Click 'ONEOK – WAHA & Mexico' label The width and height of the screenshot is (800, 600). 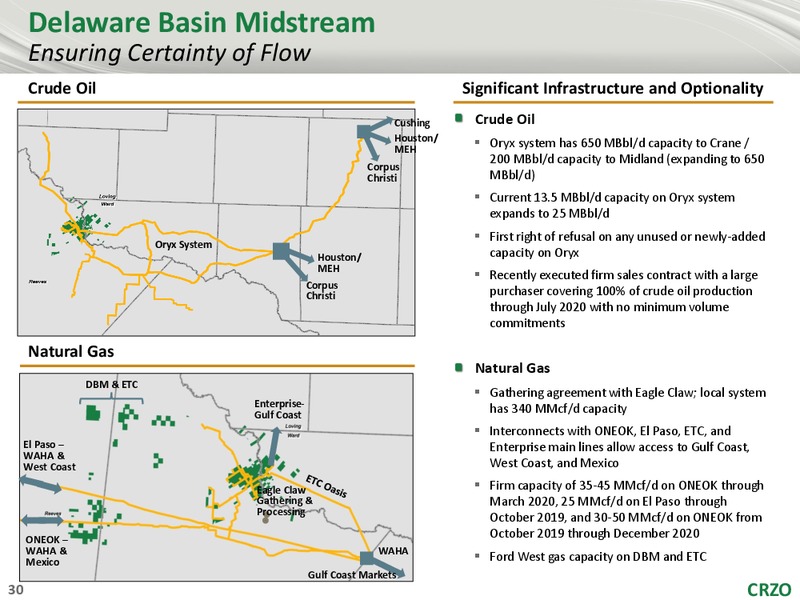pyautogui.click(x=46, y=551)
